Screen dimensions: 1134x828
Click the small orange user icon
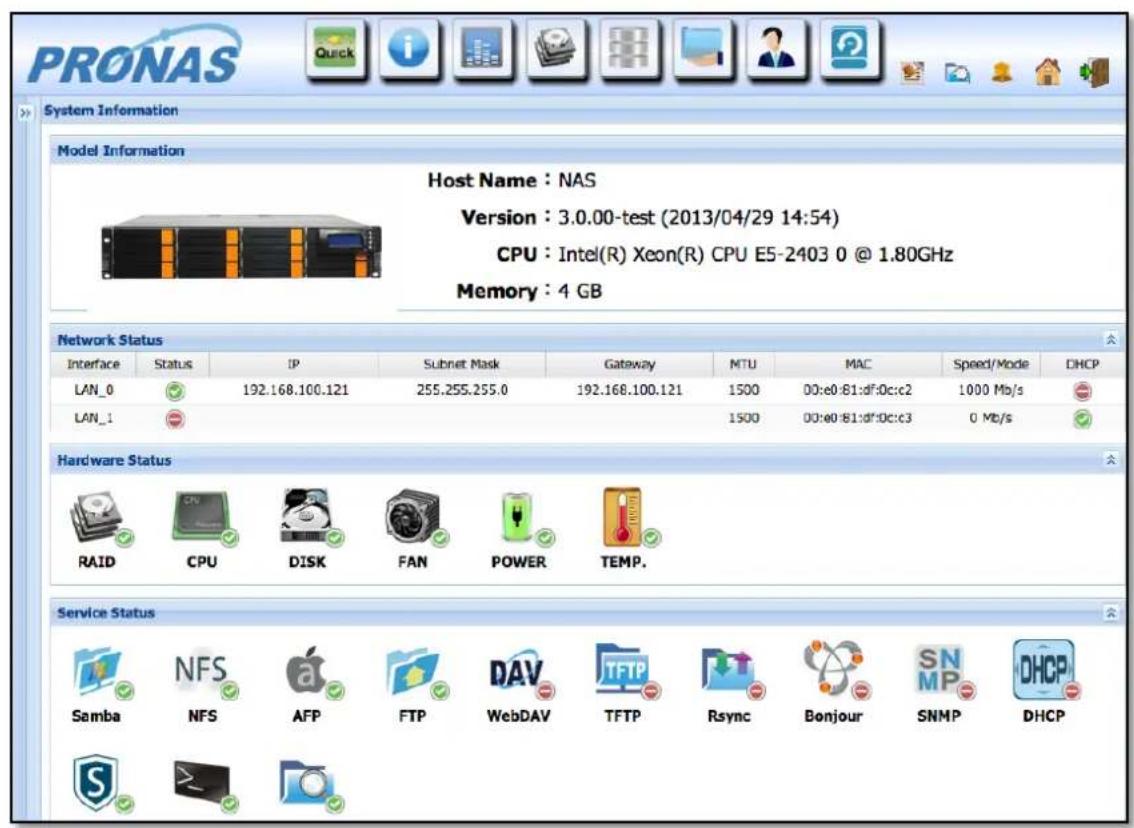point(1002,72)
